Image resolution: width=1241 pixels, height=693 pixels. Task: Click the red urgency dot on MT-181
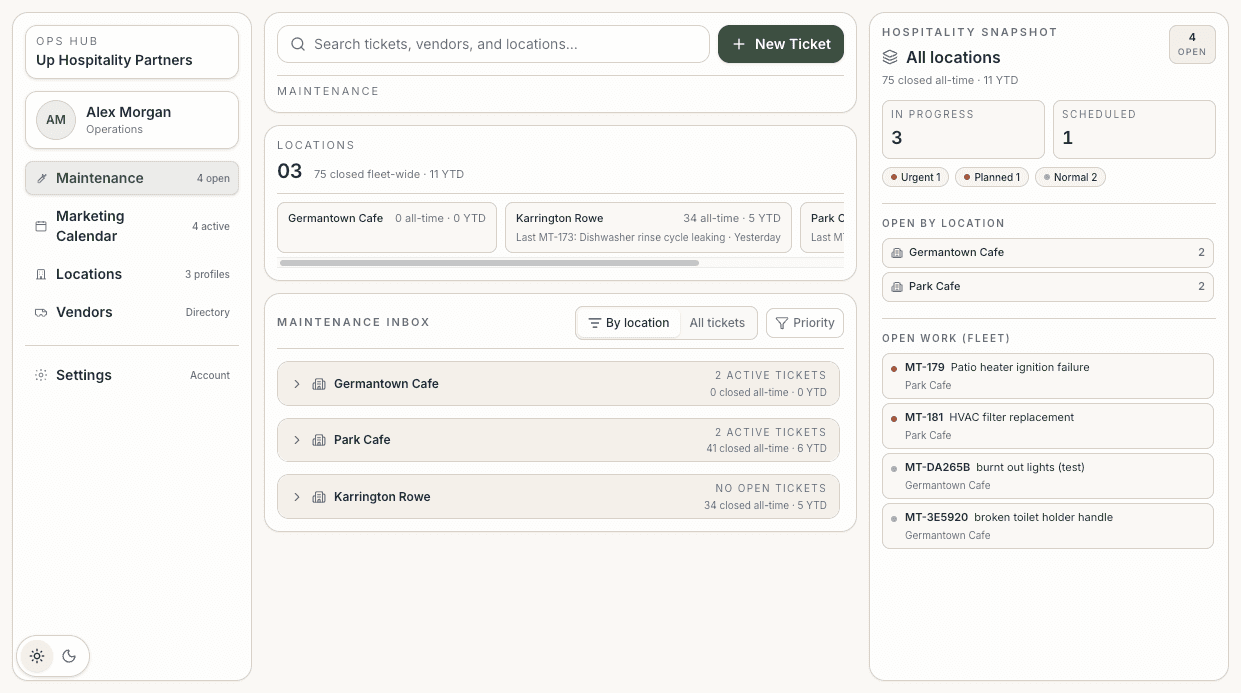[894, 418]
